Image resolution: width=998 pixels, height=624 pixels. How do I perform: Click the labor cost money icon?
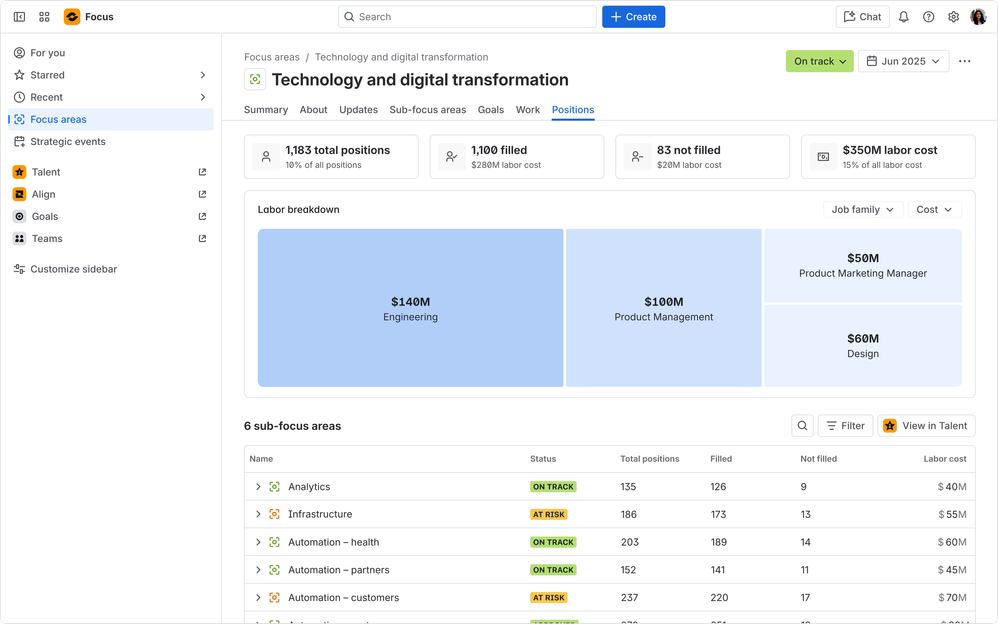click(x=823, y=157)
